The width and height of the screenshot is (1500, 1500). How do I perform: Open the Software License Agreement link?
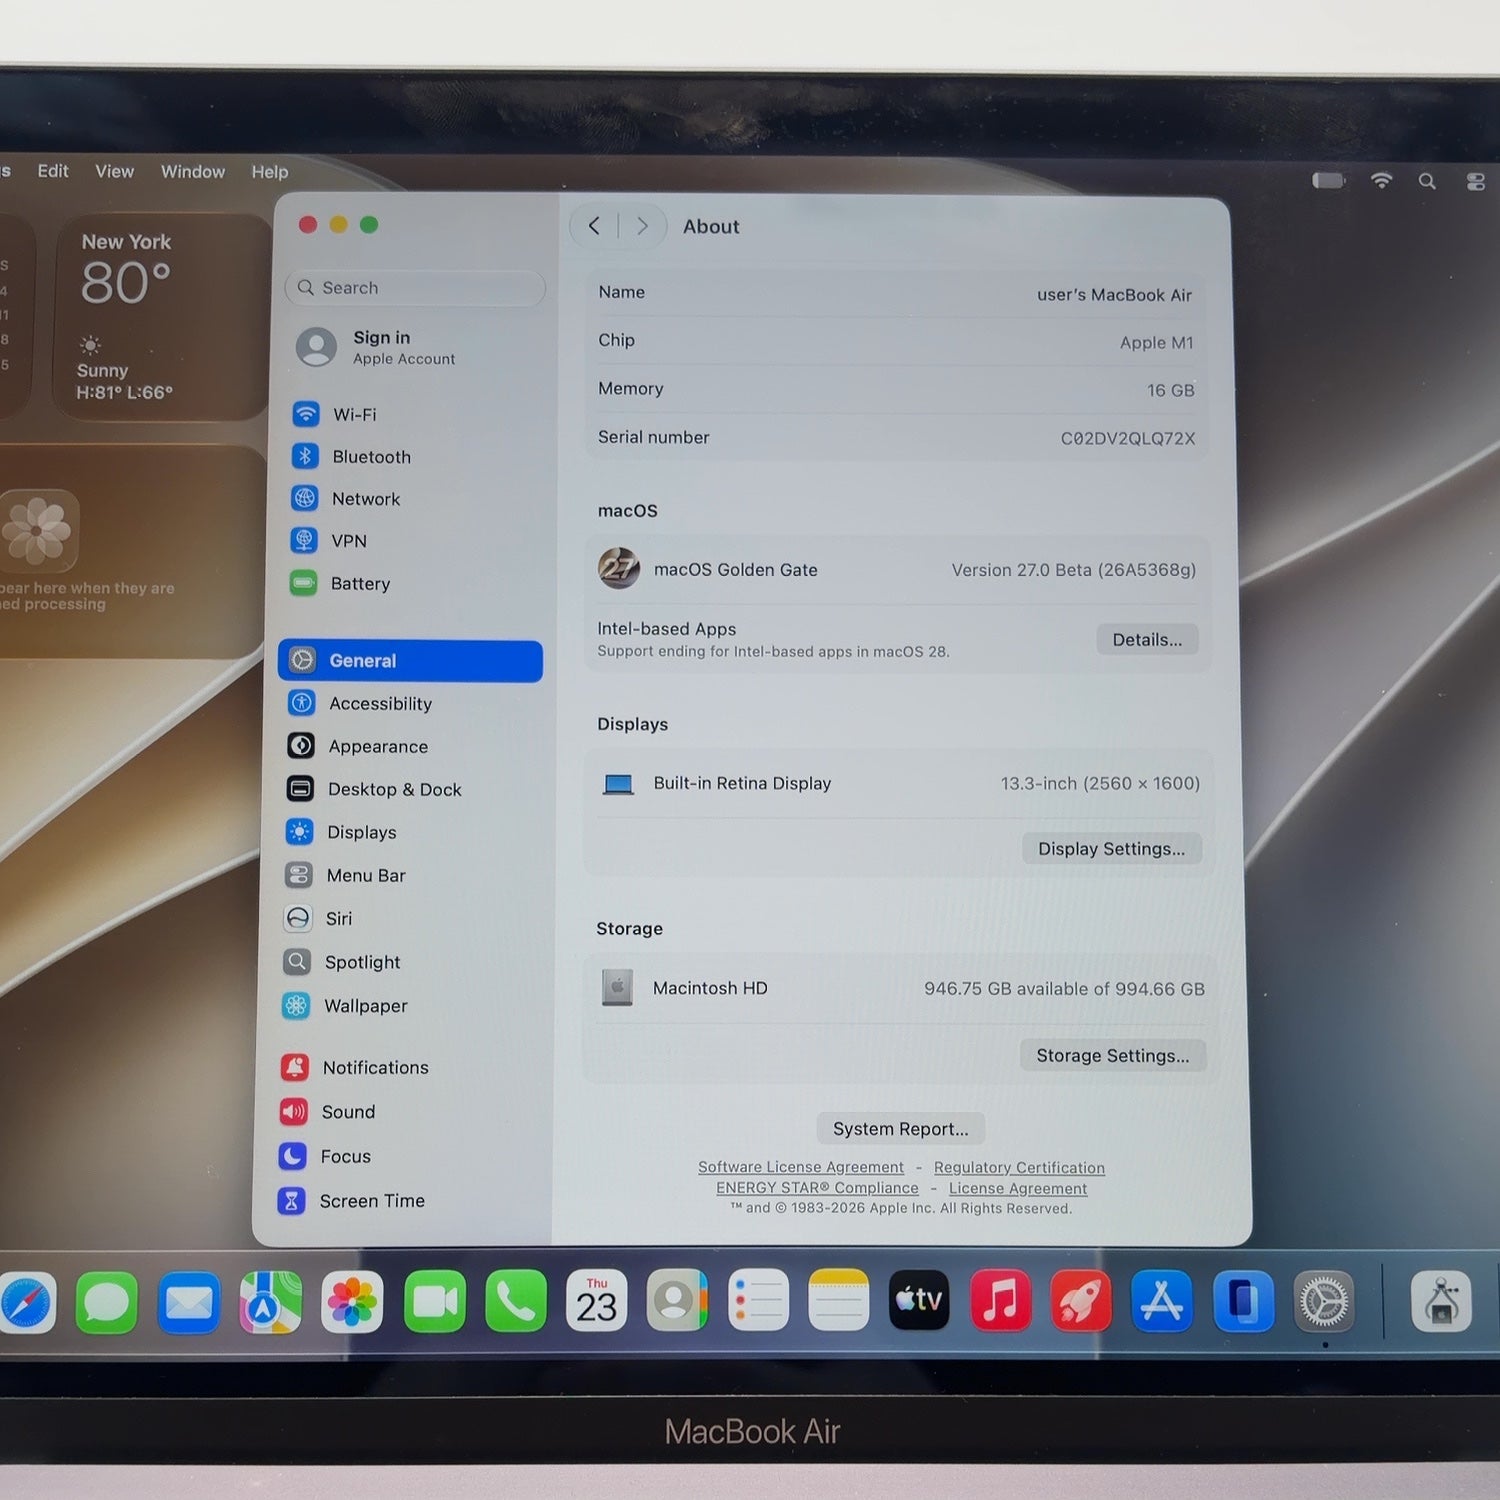(801, 1167)
